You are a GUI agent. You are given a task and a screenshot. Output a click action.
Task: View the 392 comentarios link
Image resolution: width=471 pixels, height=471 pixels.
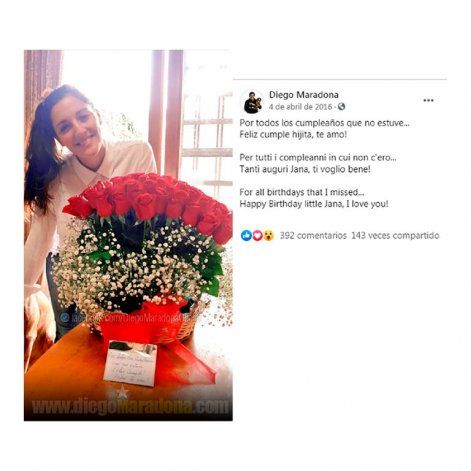(x=313, y=236)
